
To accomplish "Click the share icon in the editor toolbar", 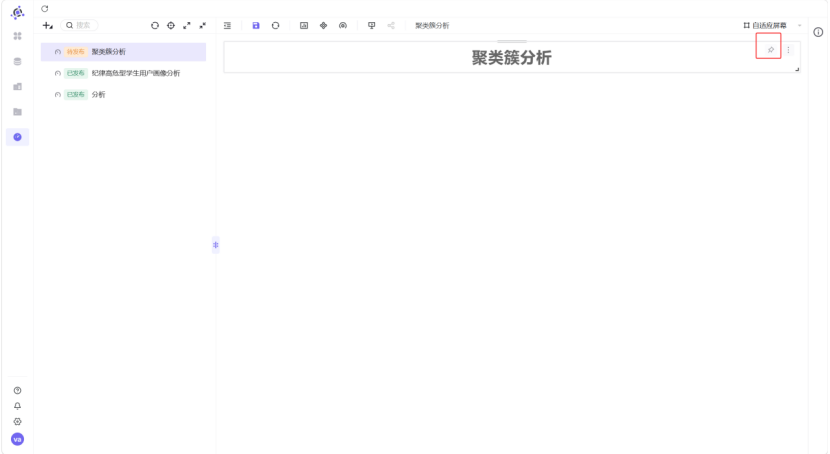I will (x=391, y=25).
